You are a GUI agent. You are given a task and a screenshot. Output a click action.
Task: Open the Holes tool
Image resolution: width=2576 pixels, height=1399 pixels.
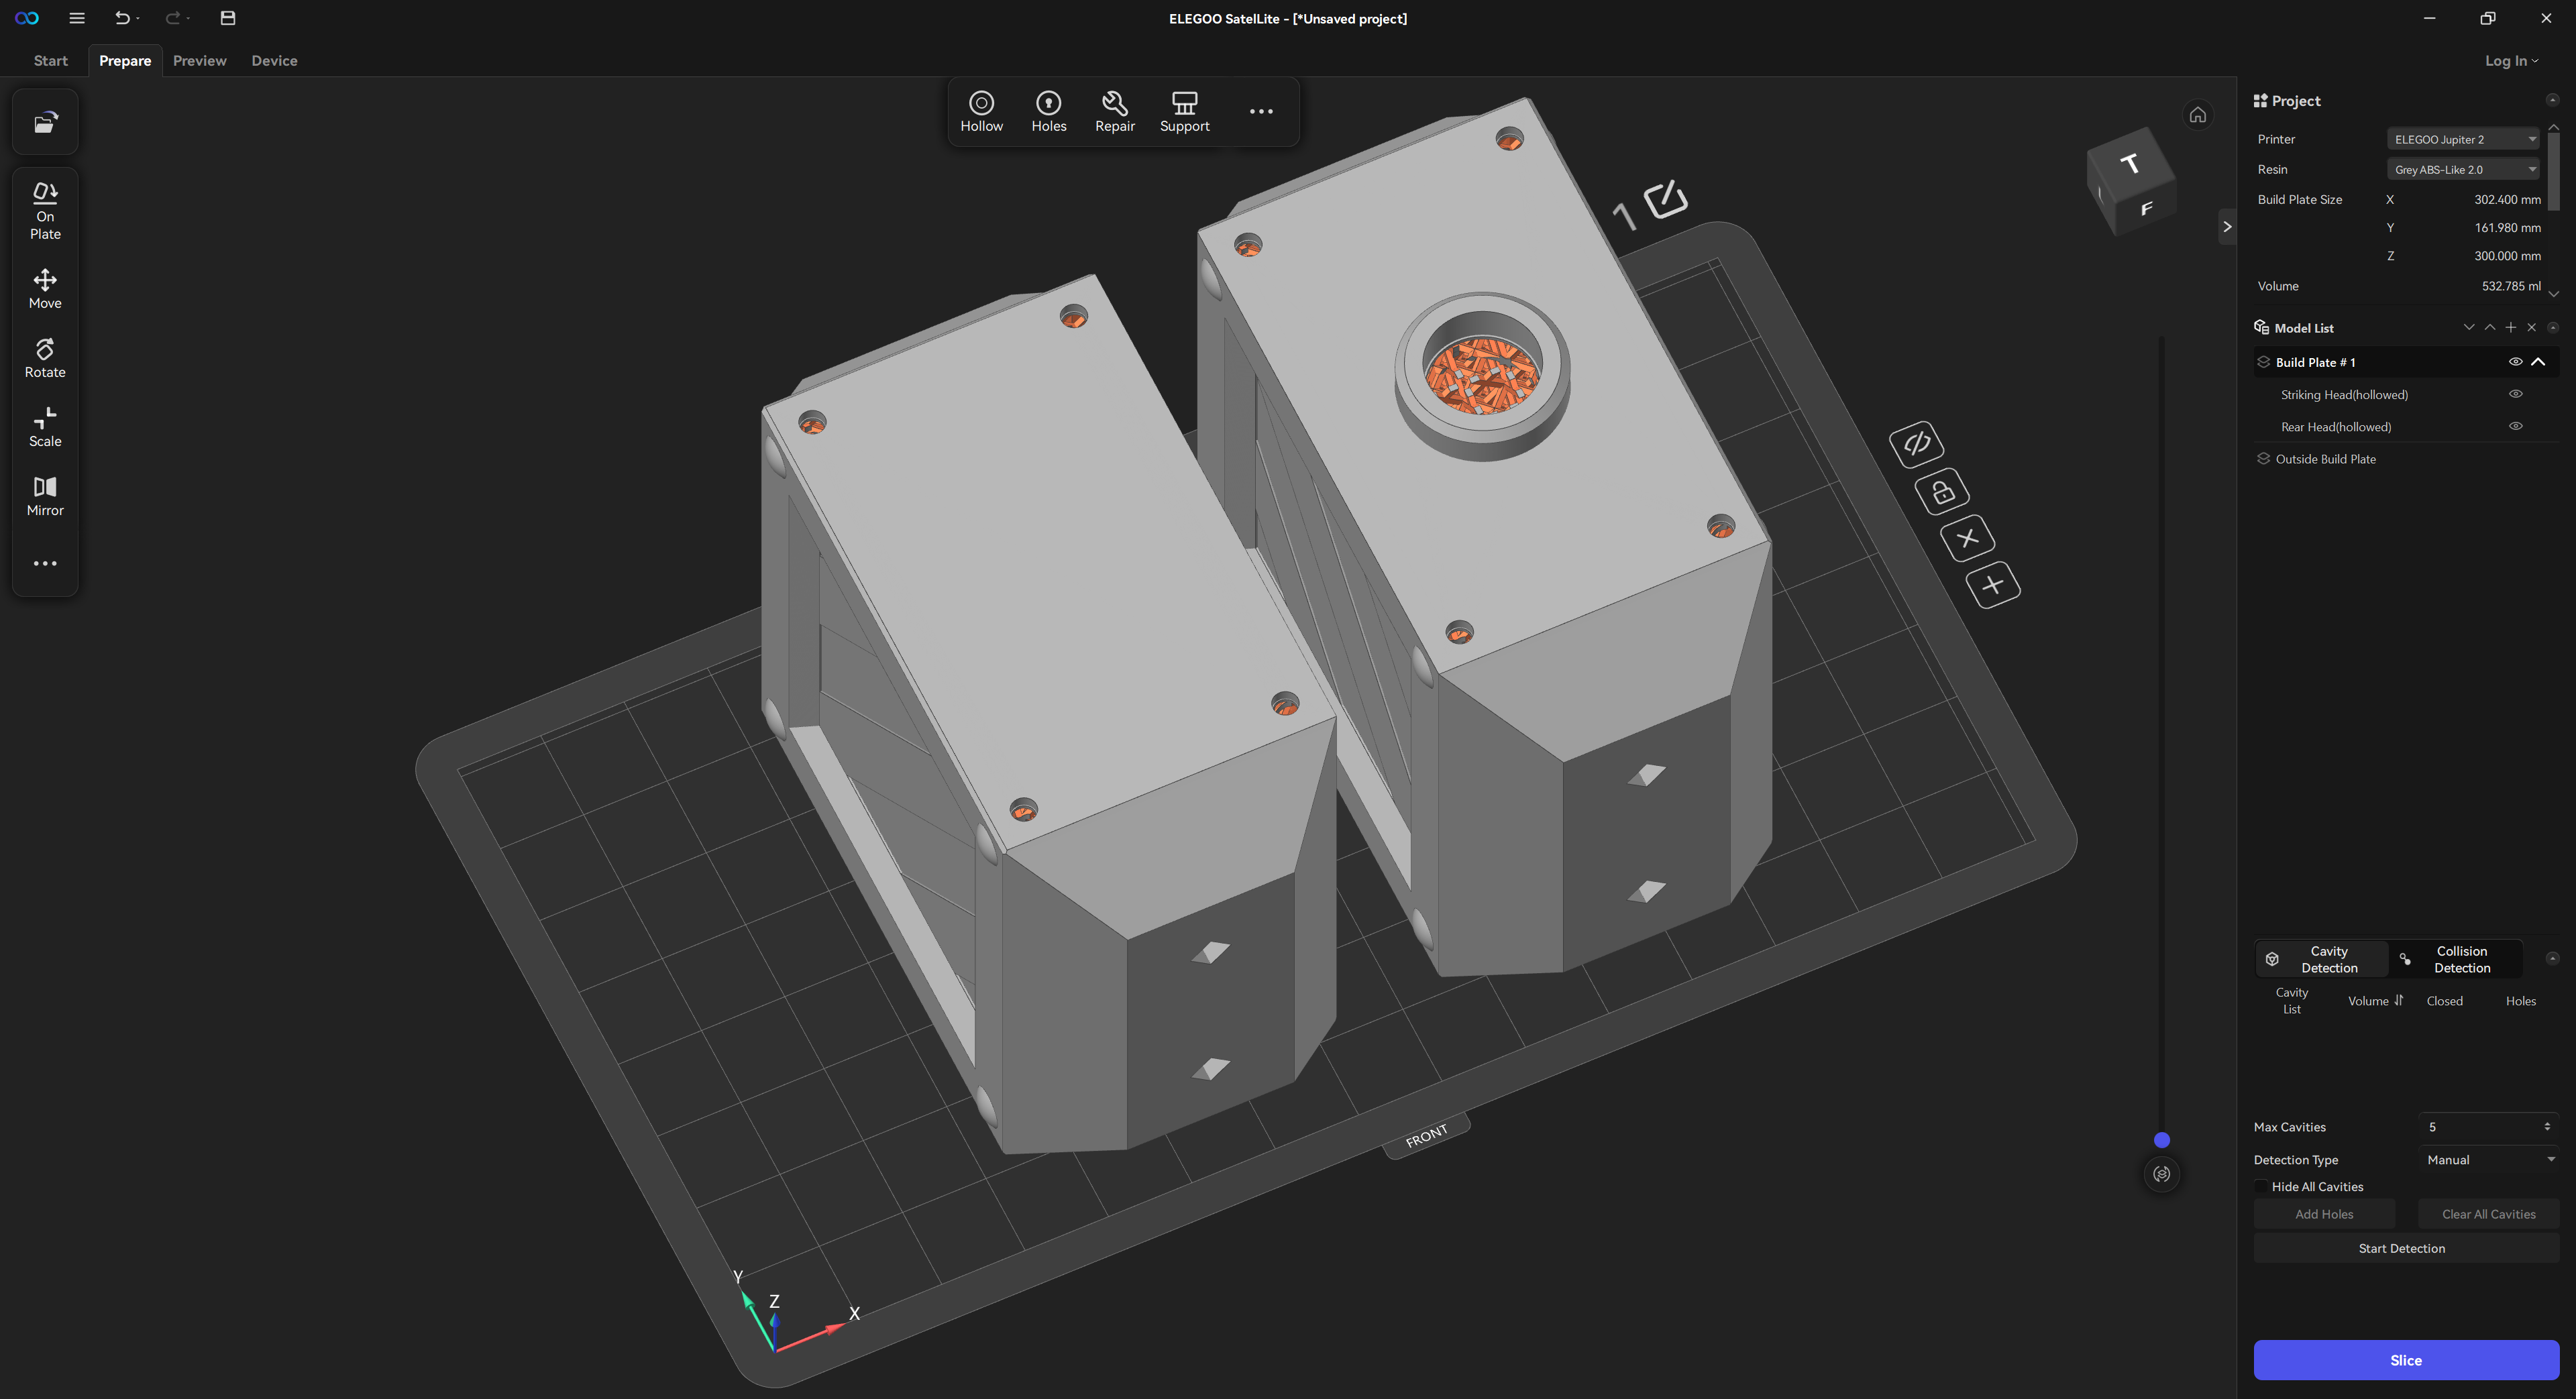(x=1048, y=111)
